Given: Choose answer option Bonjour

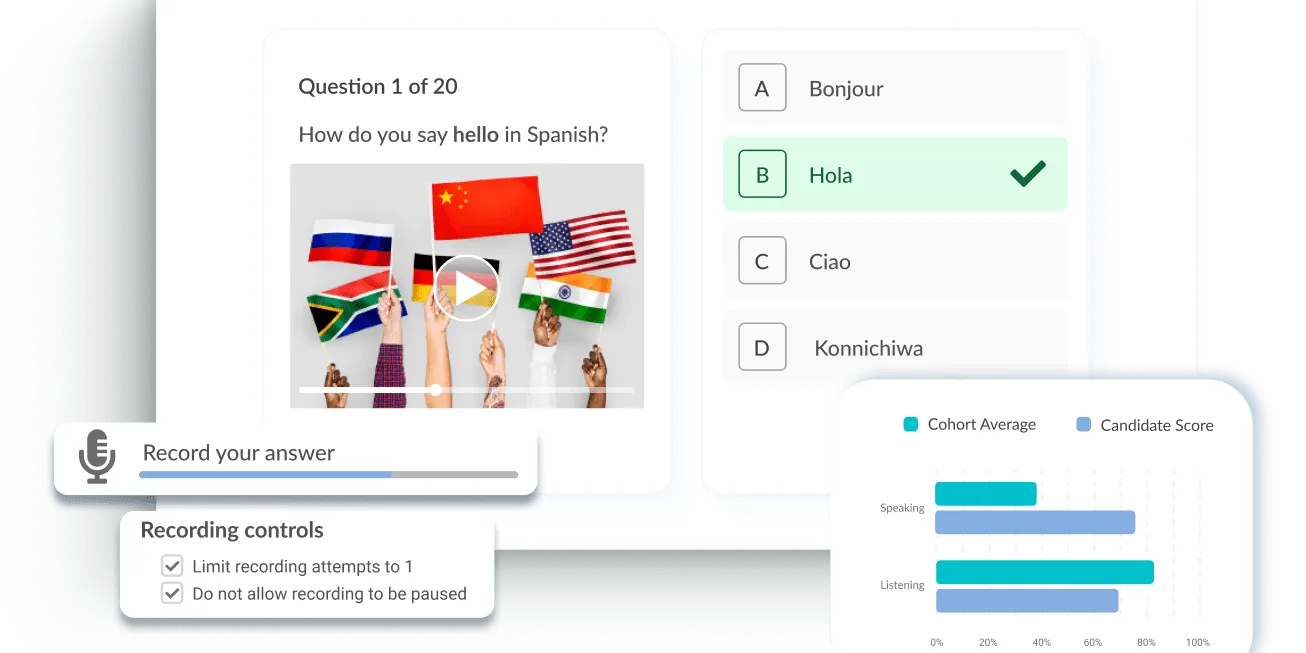Looking at the screenshot, I should click(x=846, y=89).
